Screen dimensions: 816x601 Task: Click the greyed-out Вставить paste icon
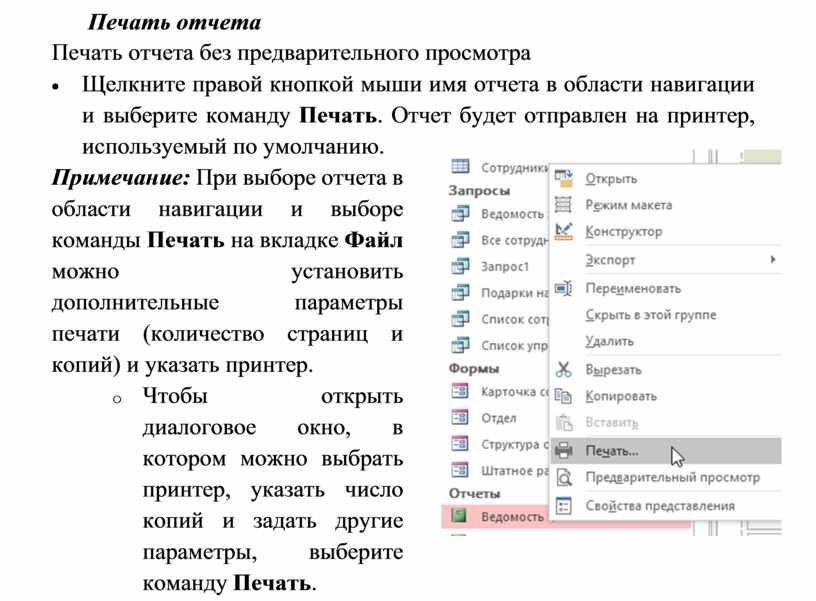(x=564, y=422)
